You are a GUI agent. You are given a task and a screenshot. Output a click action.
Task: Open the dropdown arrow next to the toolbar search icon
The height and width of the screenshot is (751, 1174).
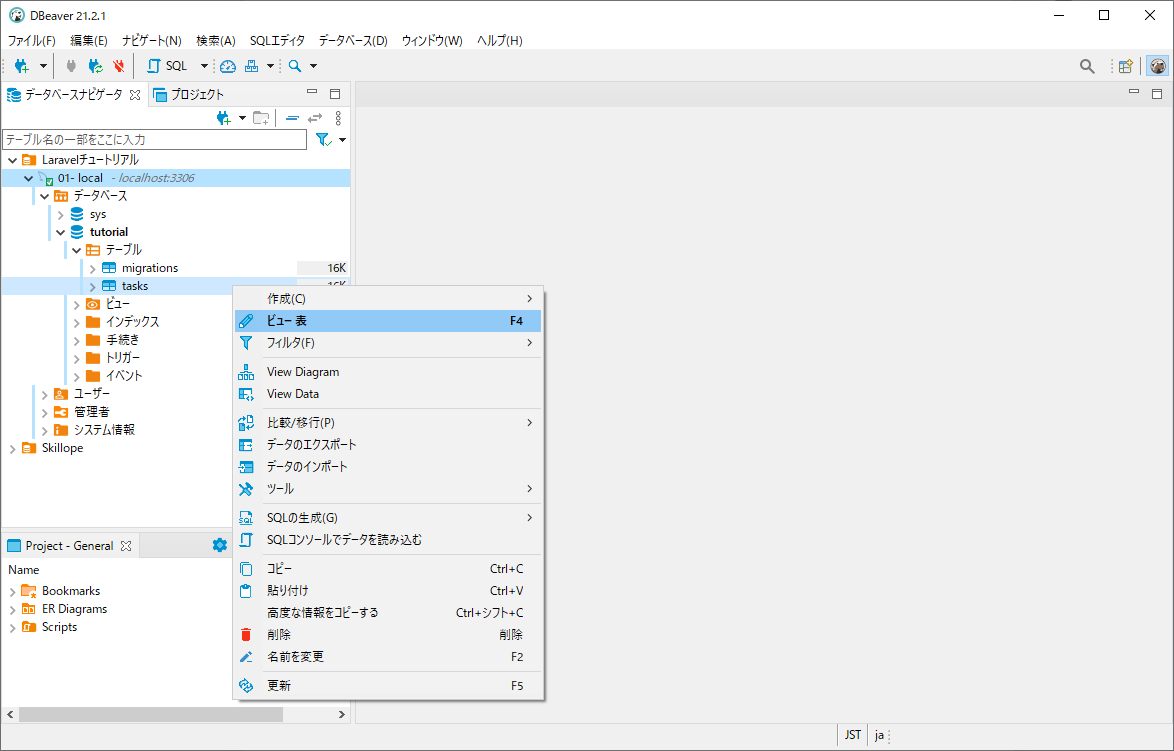click(313, 66)
